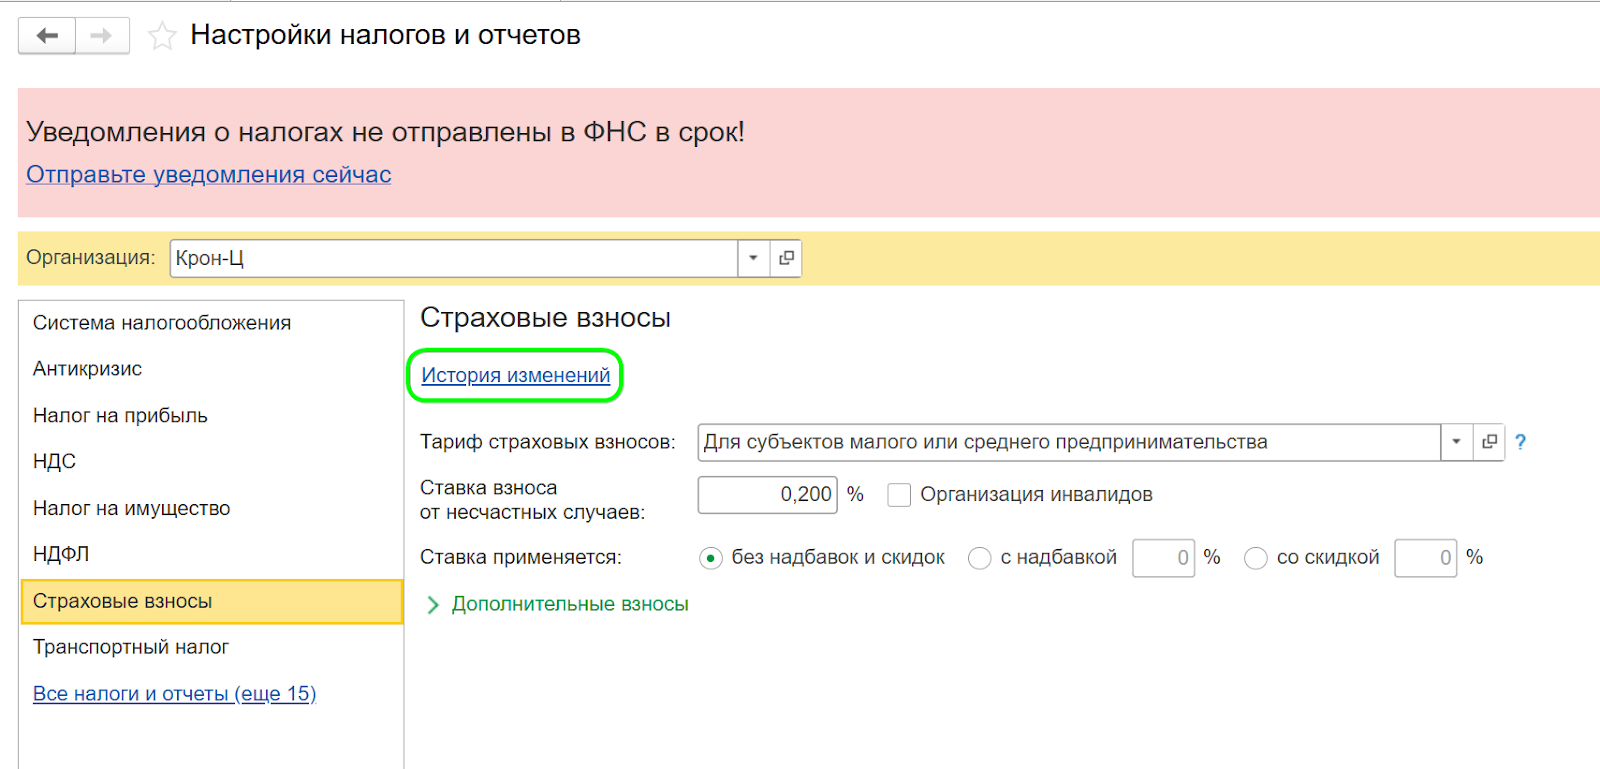Choose the с надбавкой rate option
The height and width of the screenshot is (769, 1600).
979,558
